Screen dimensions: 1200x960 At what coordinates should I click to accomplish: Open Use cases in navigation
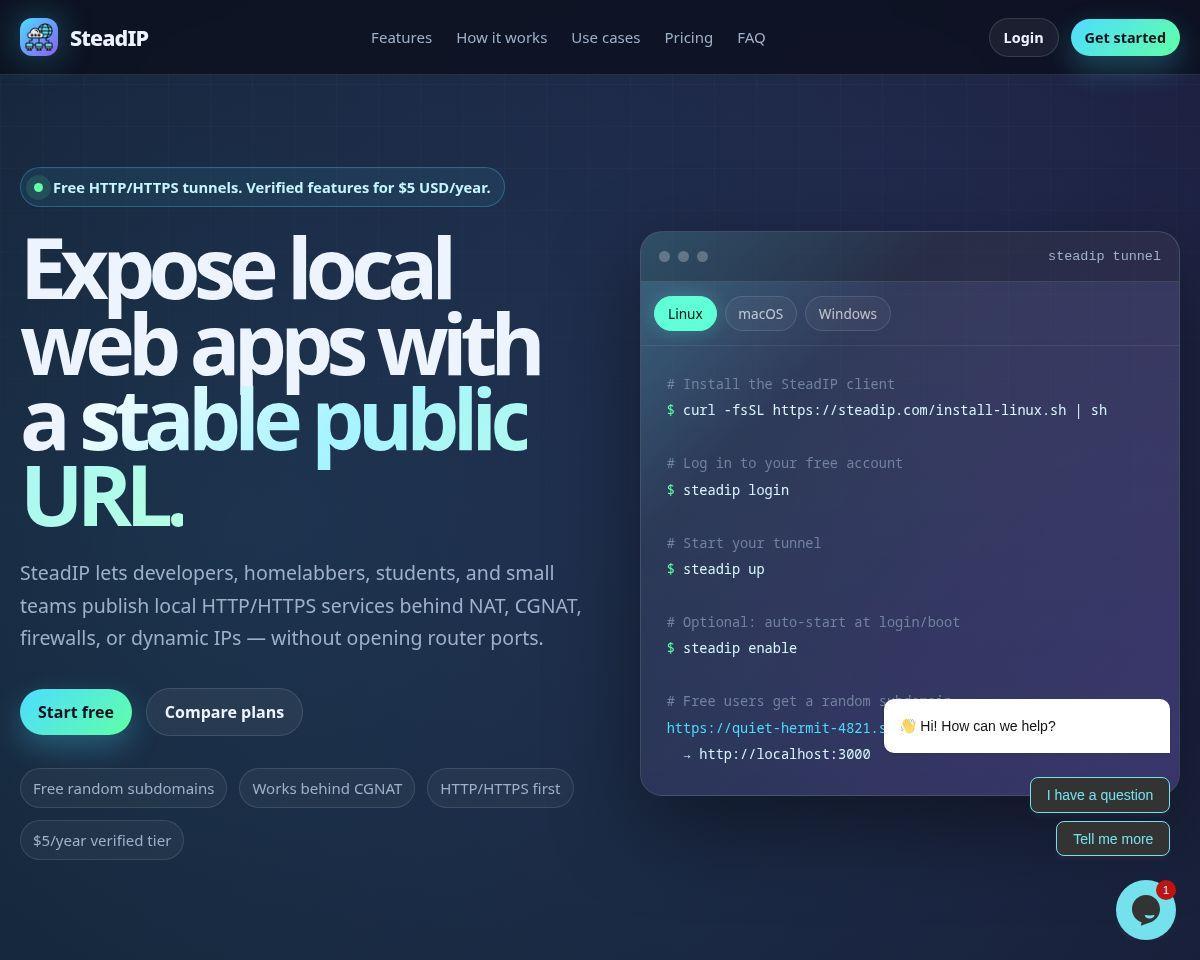(x=605, y=38)
